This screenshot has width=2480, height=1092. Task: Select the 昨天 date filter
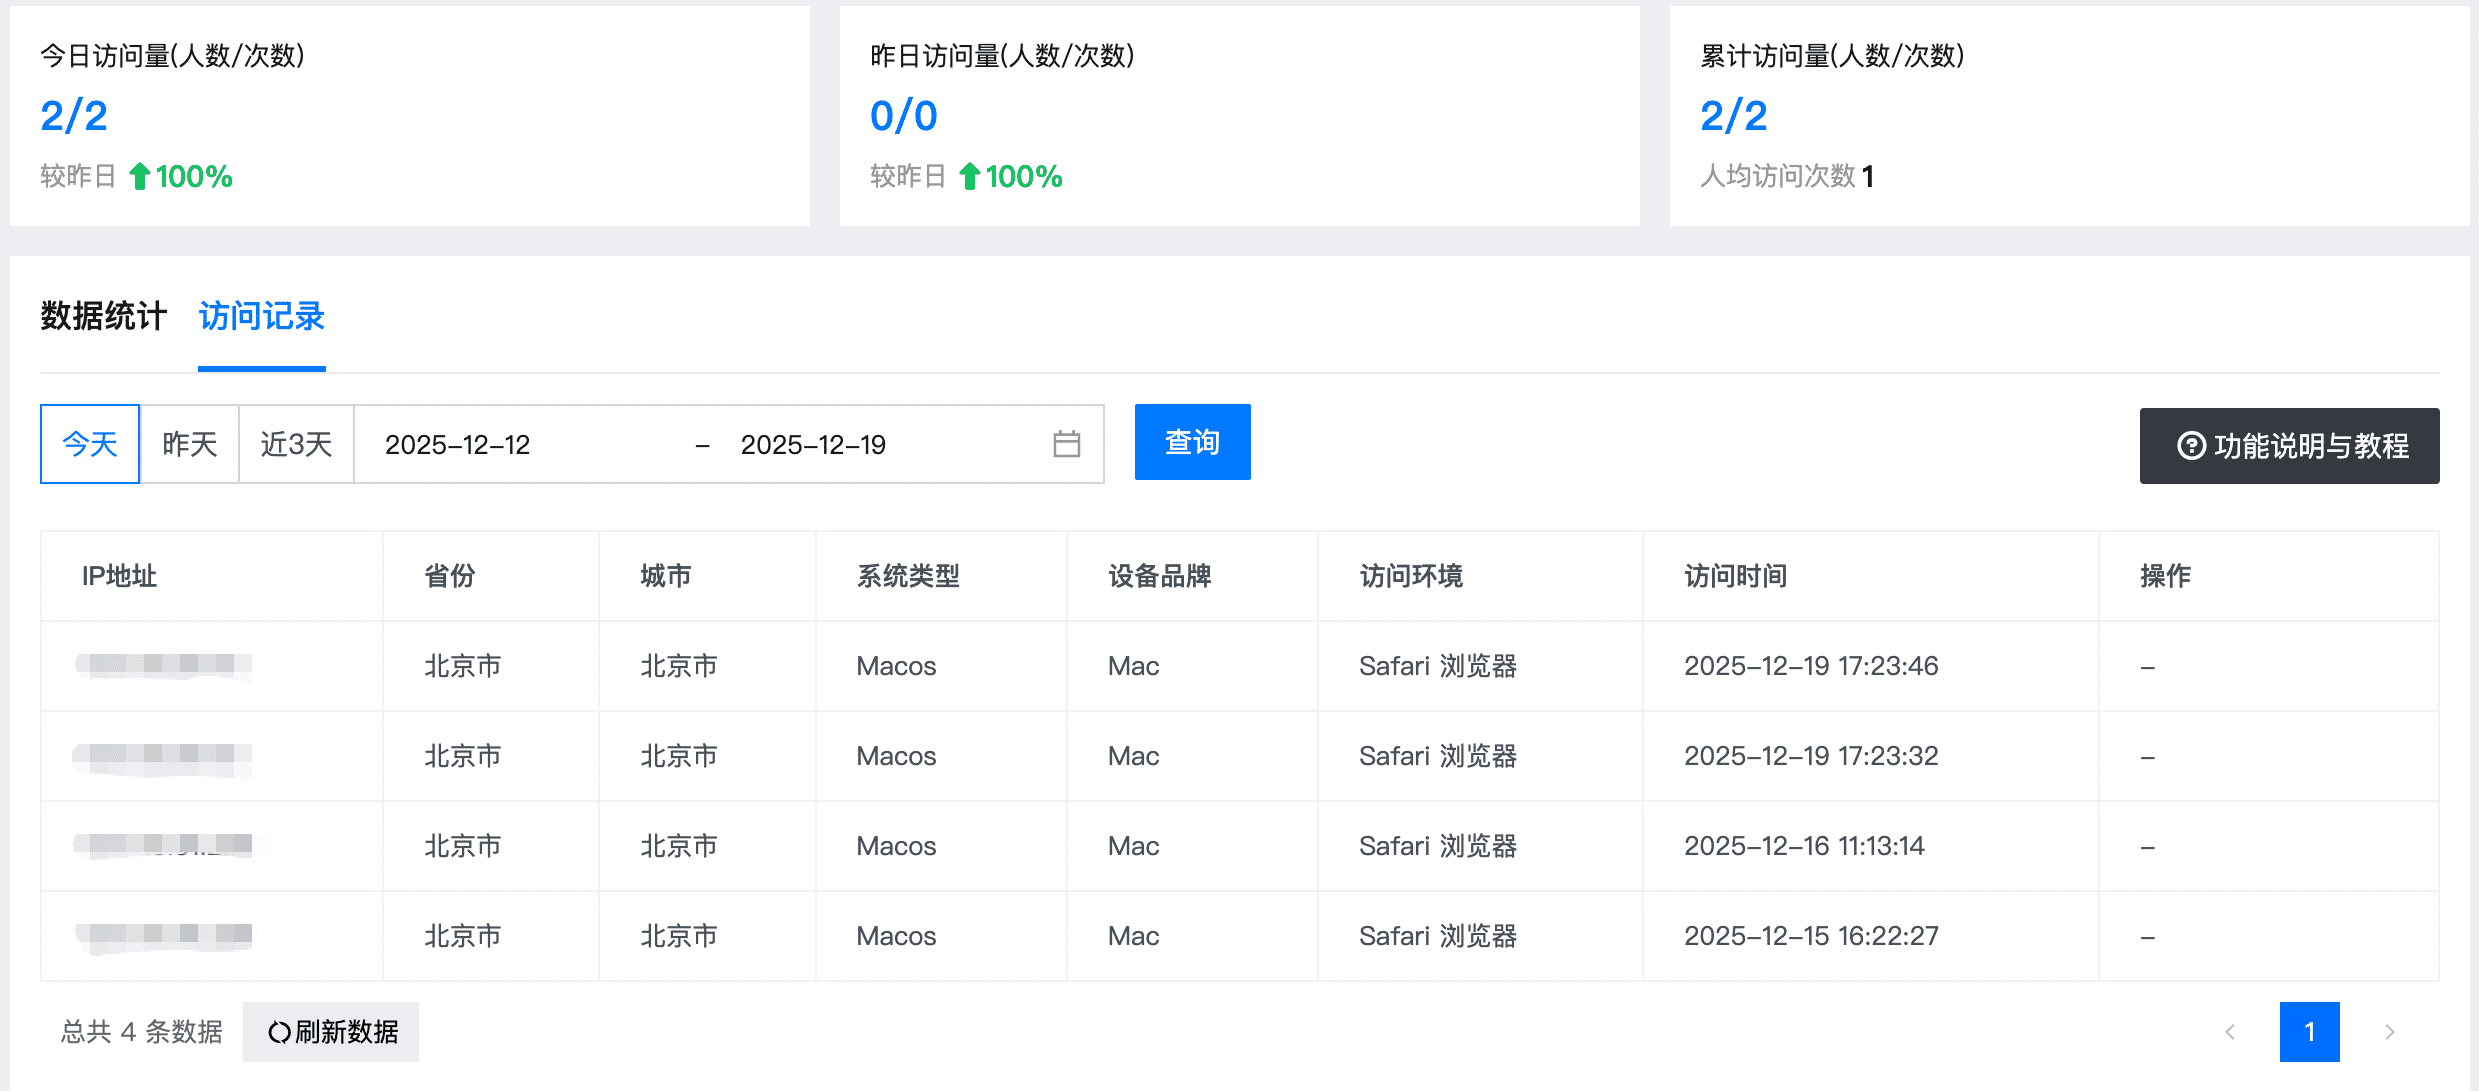190,444
